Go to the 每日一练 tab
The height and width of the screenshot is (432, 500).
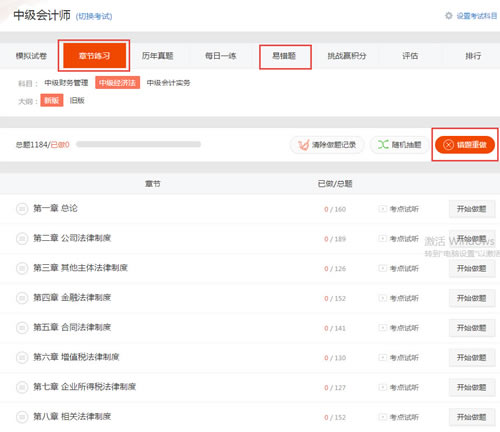coord(220,56)
